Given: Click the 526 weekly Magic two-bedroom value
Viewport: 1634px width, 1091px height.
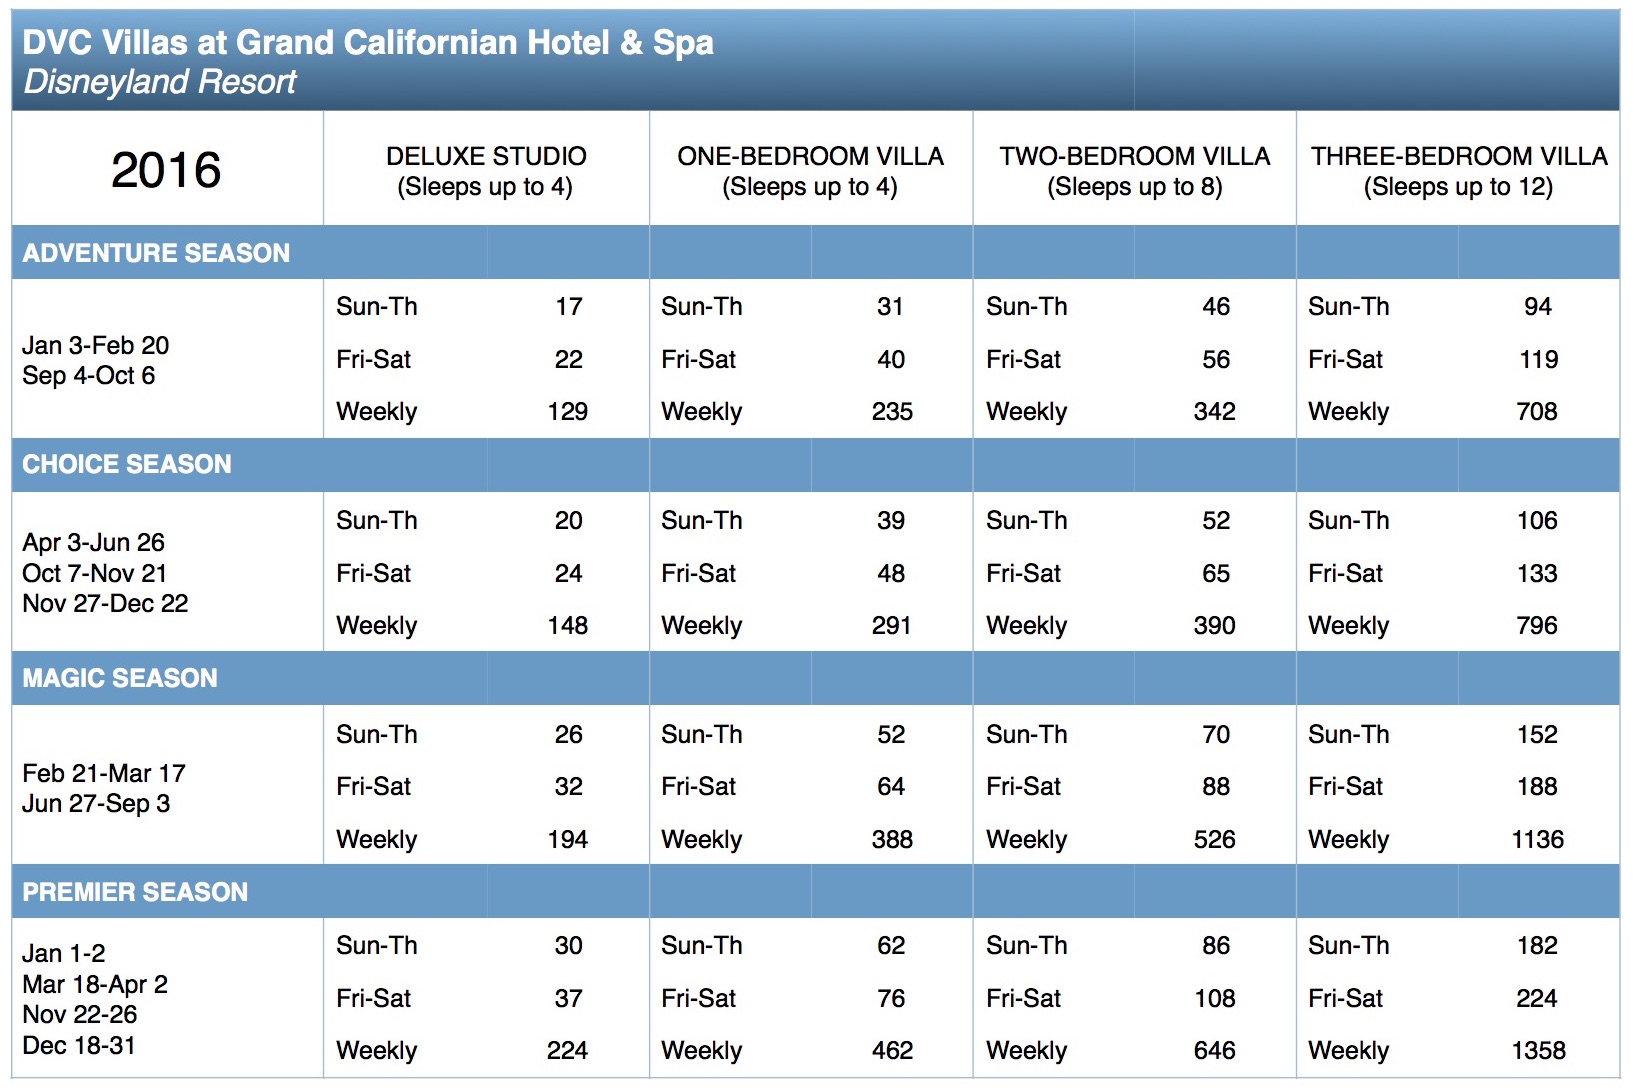Looking at the screenshot, I should (x=1215, y=840).
